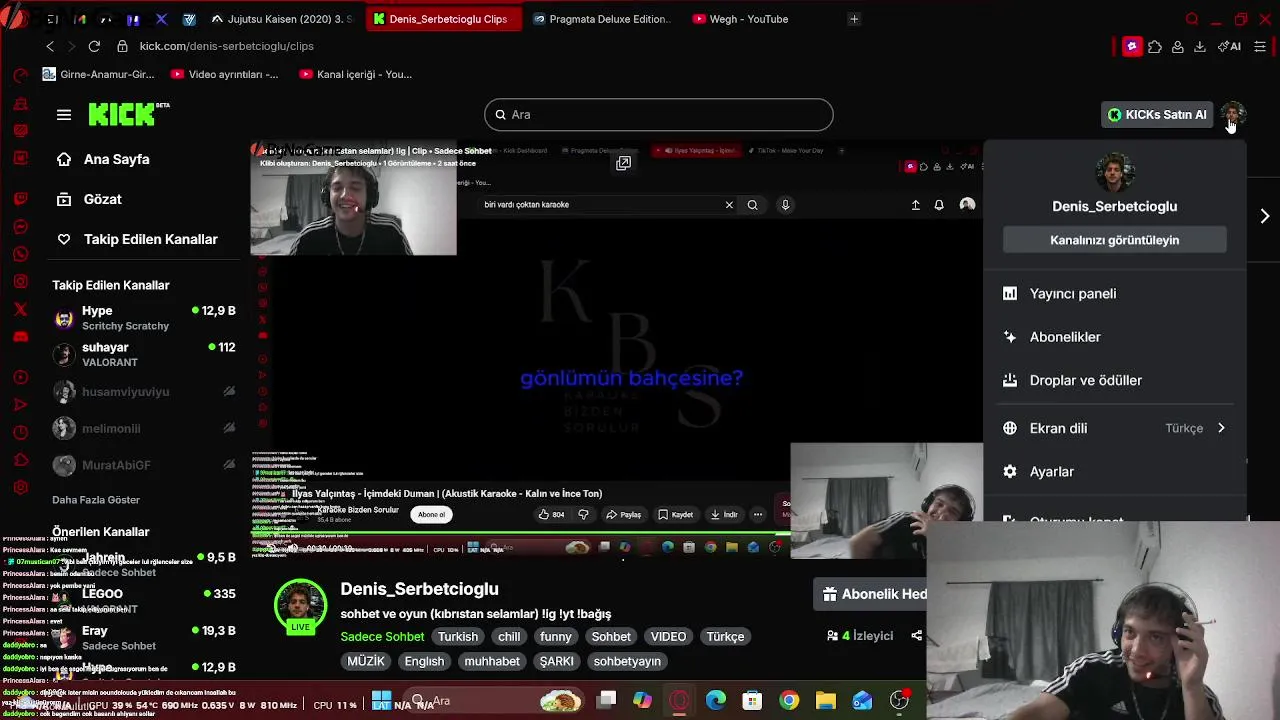Click the share icon beside İzleyici
This screenshot has width=1280, height=720.
click(916, 636)
